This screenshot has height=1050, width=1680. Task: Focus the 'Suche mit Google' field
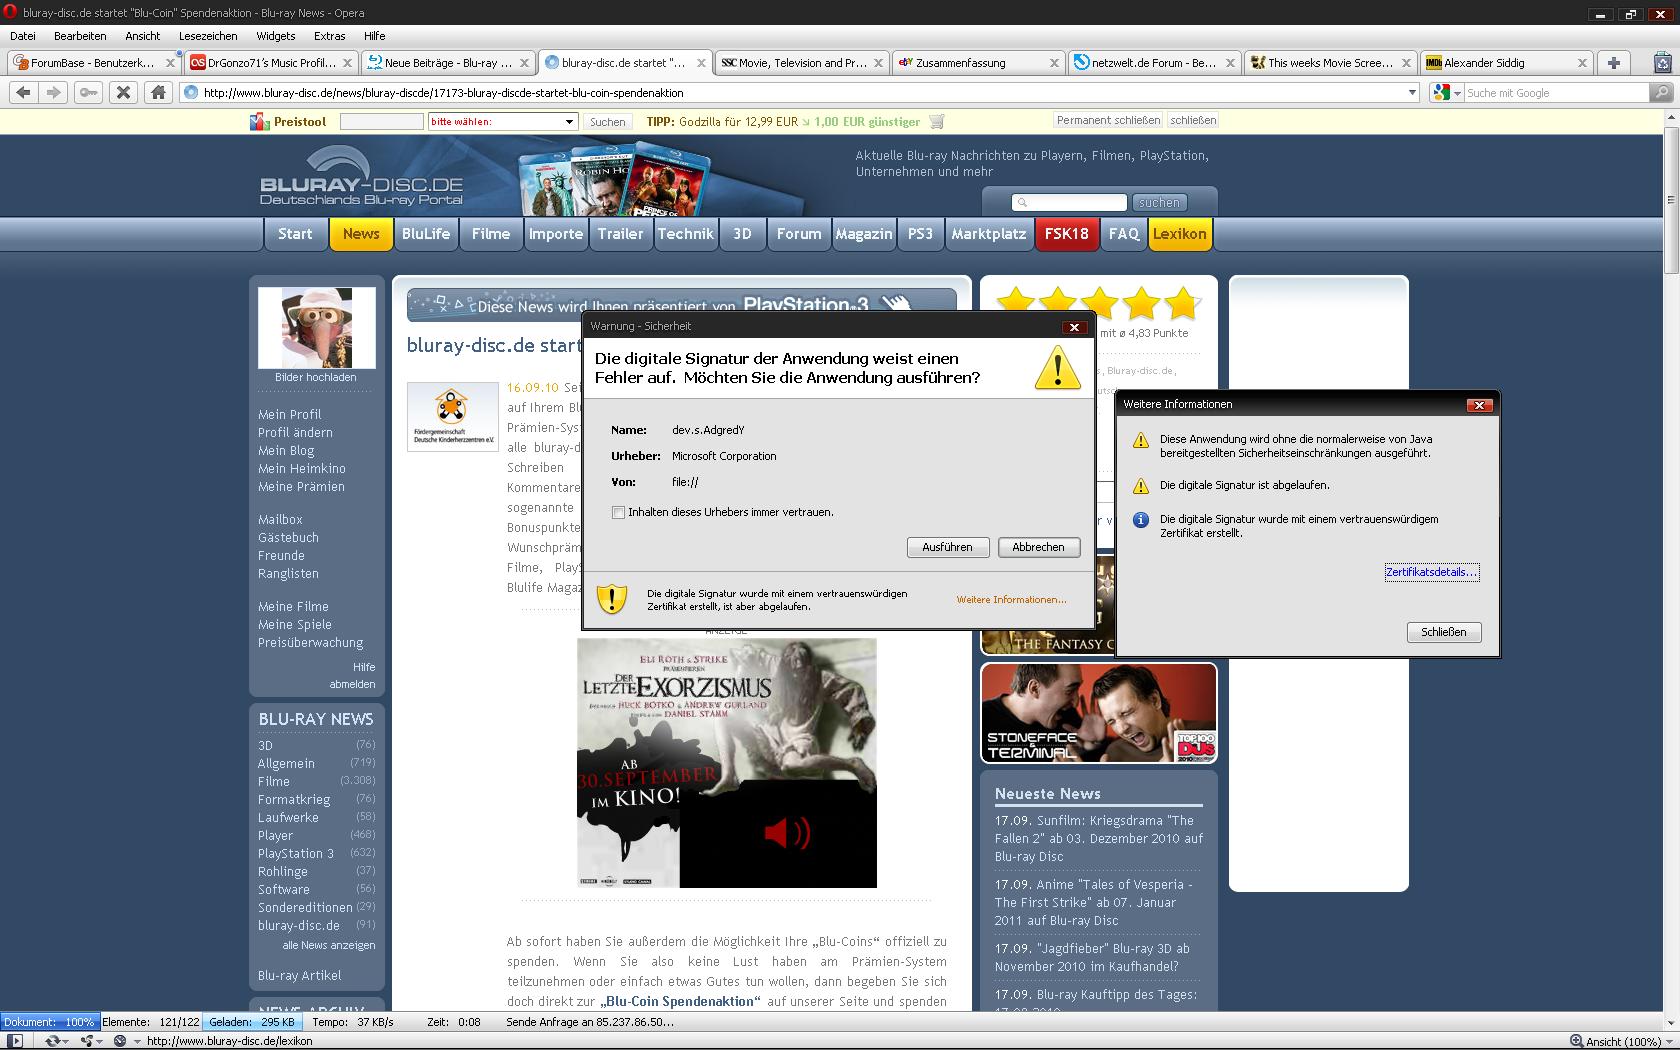pyautogui.click(x=1555, y=92)
